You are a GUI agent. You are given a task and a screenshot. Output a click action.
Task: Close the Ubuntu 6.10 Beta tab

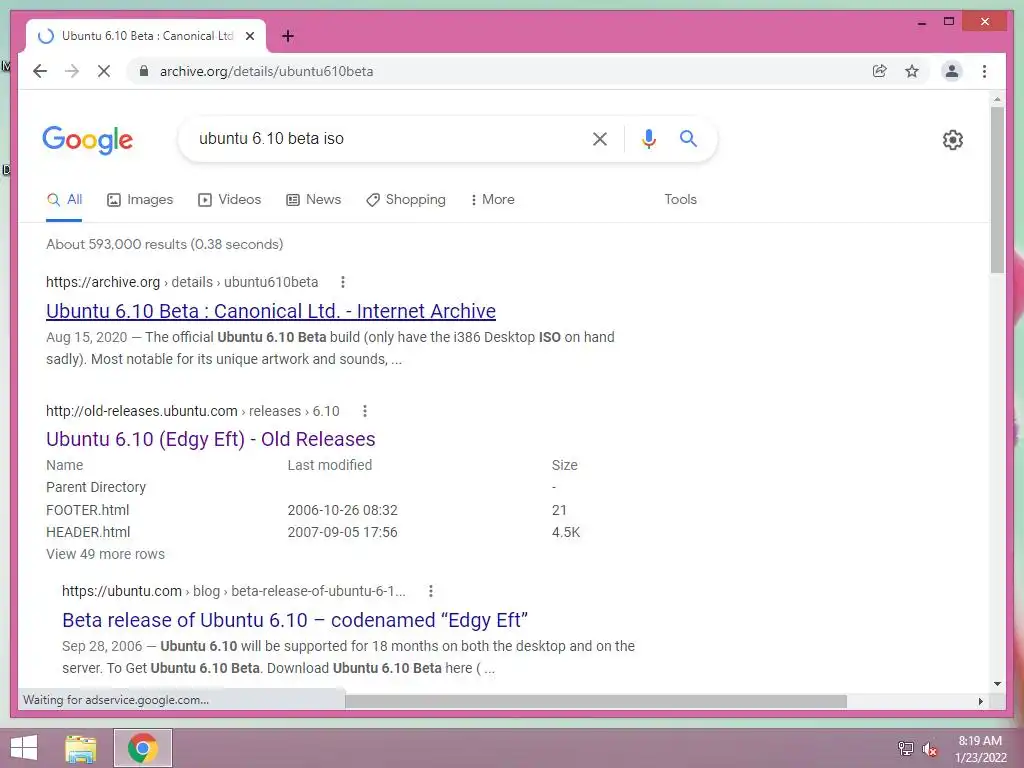(x=249, y=36)
